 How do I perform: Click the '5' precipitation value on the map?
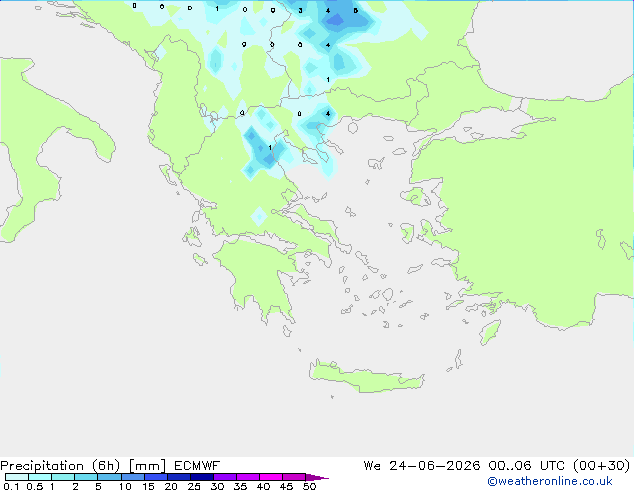pyautogui.click(x=355, y=11)
